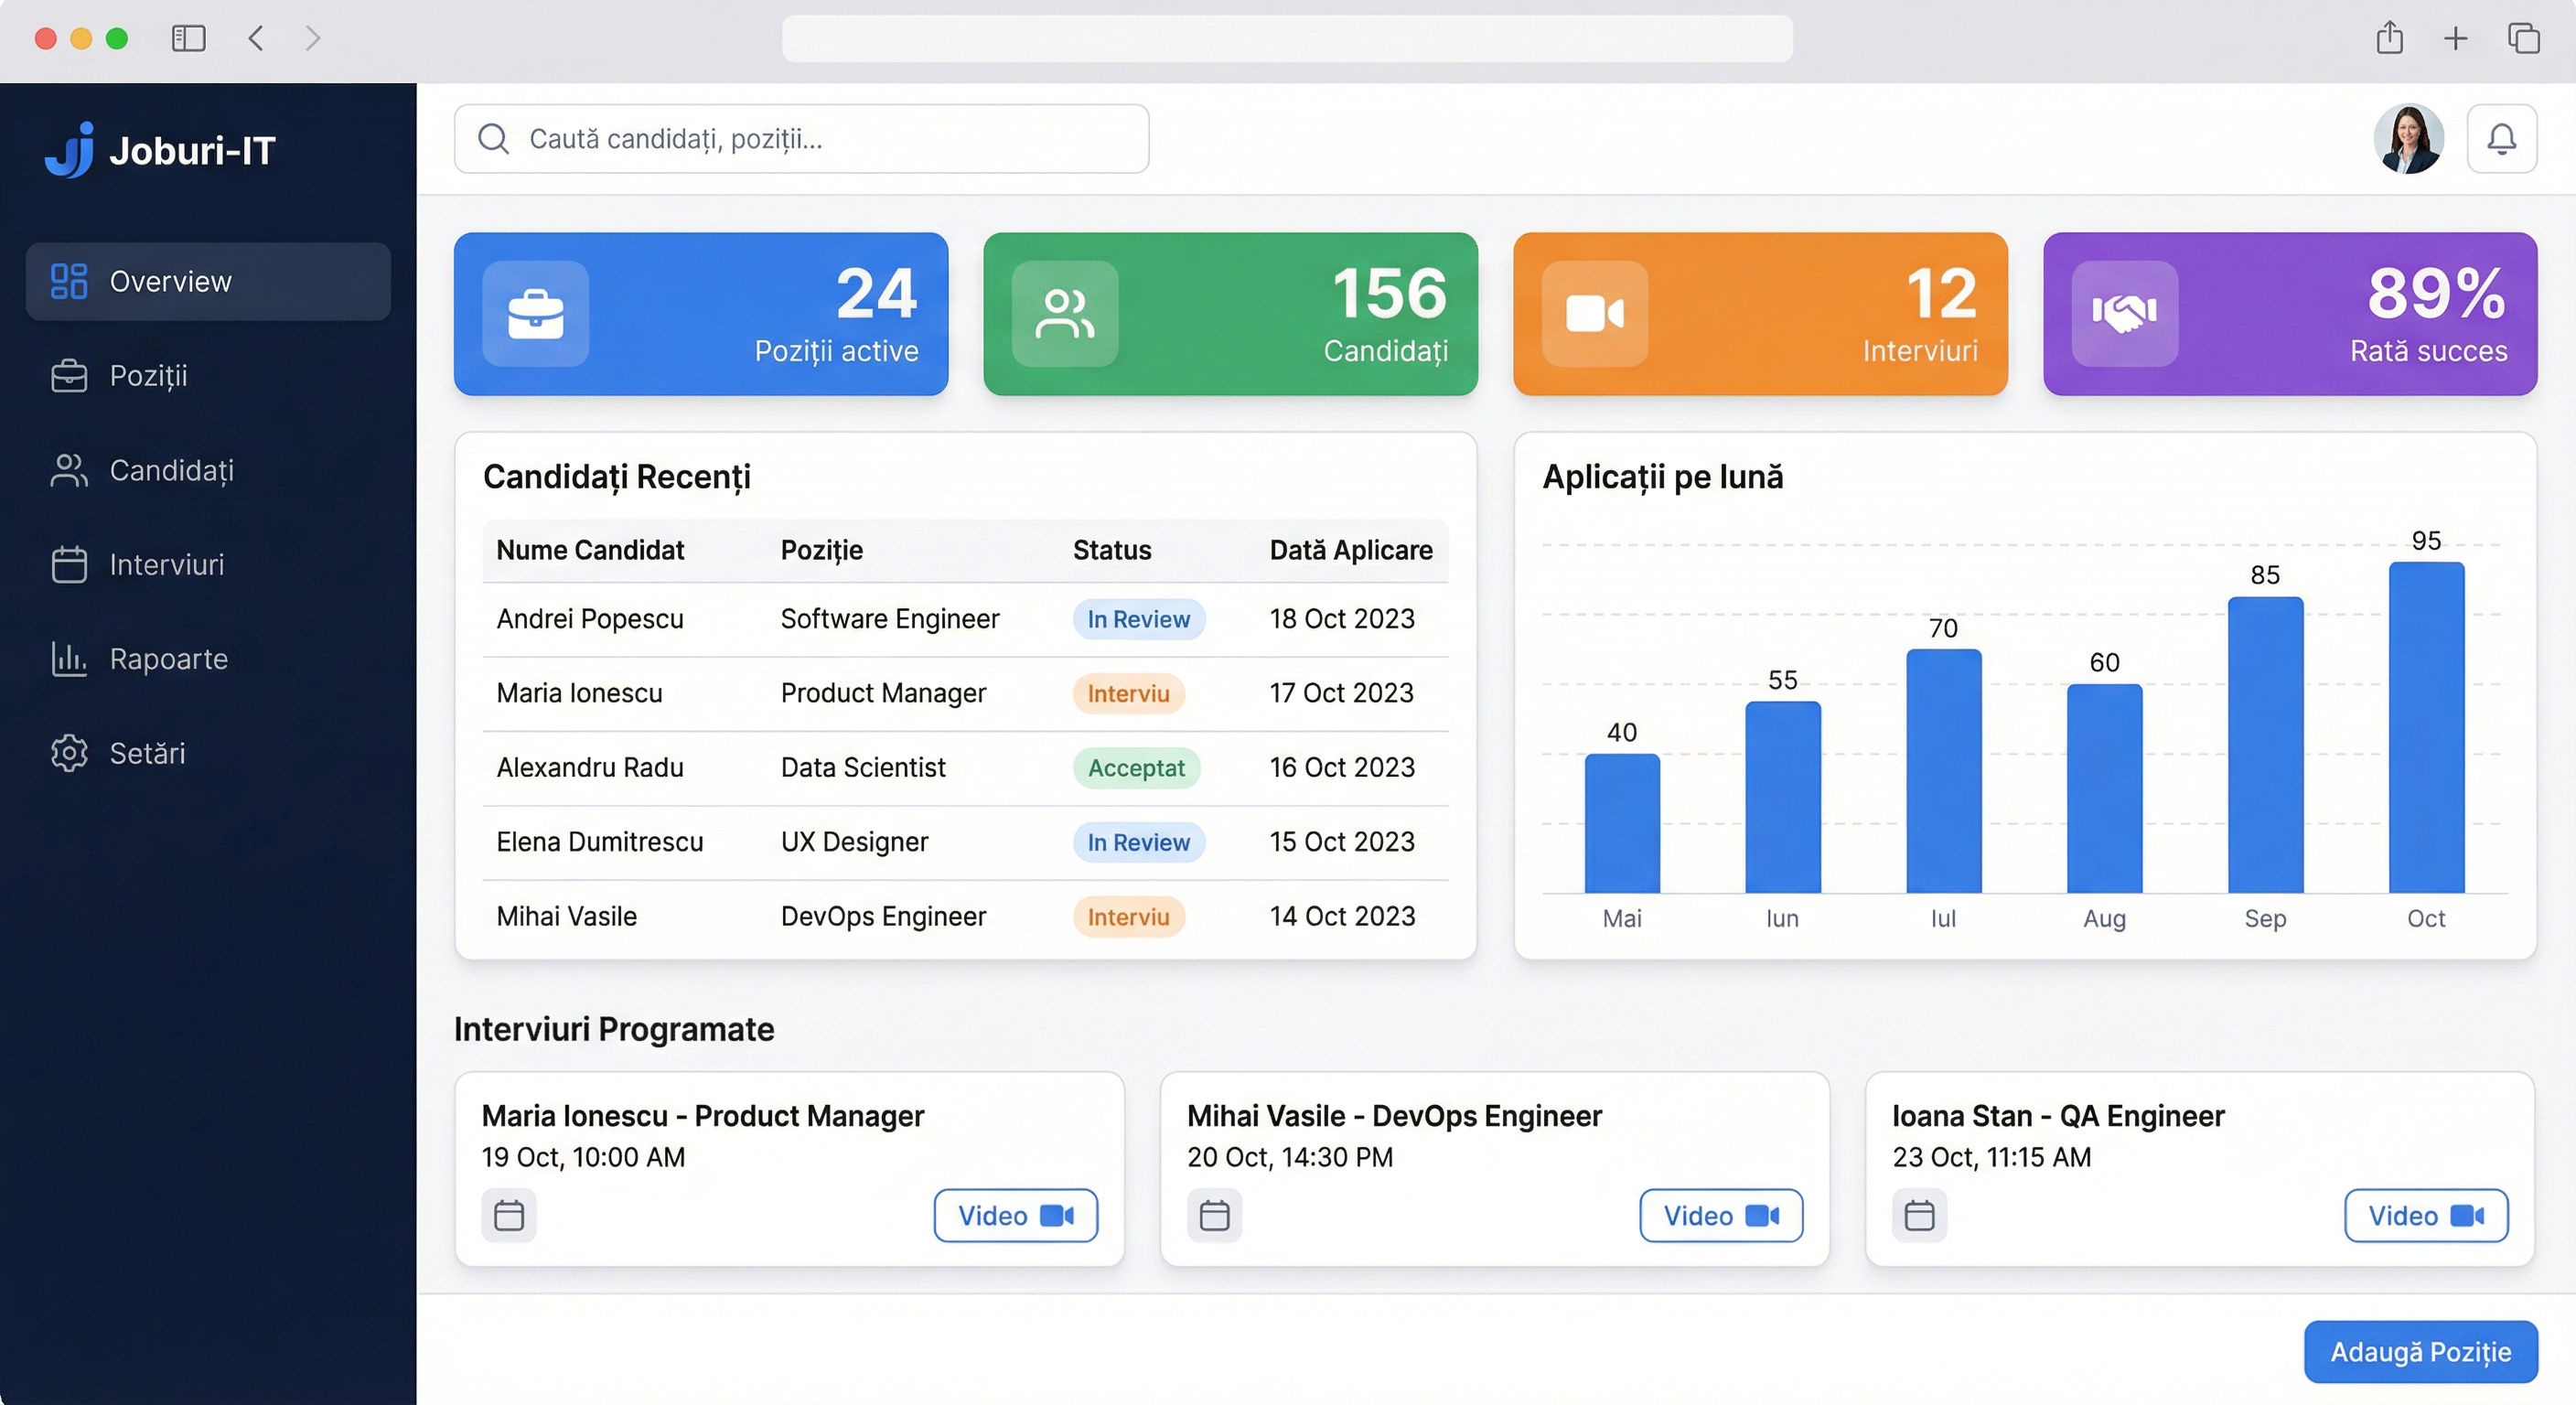The height and width of the screenshot is (1405, 2576).
Task: Click the browser share icon
Action: point(2389,38)
